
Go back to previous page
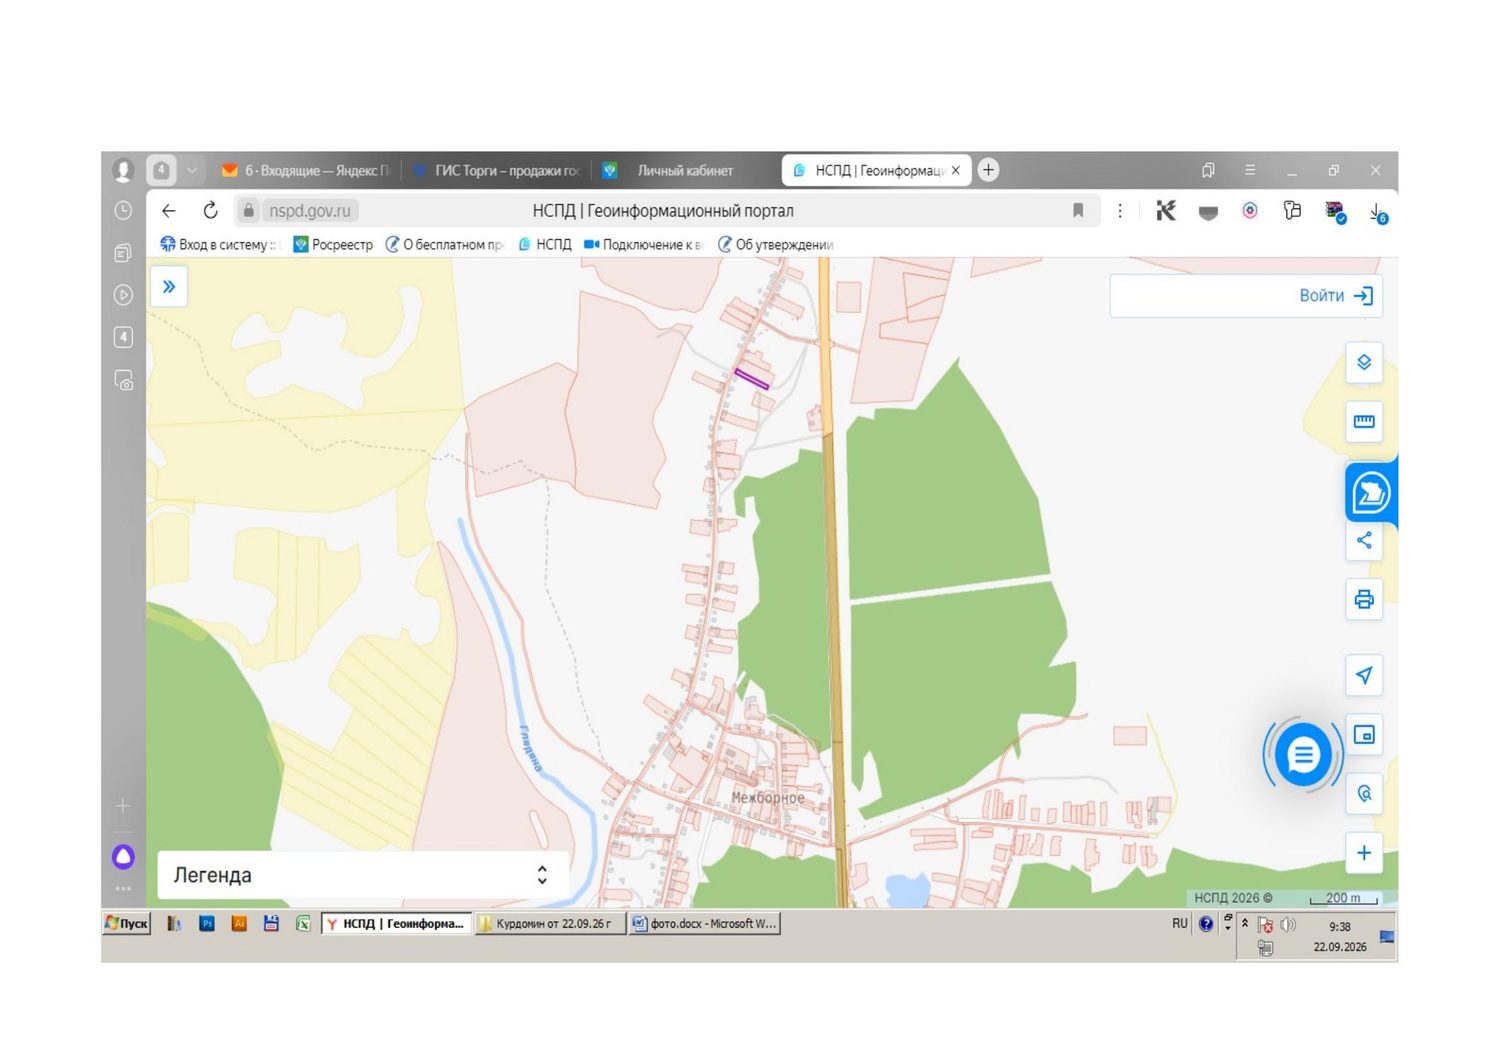pos(169,211)
